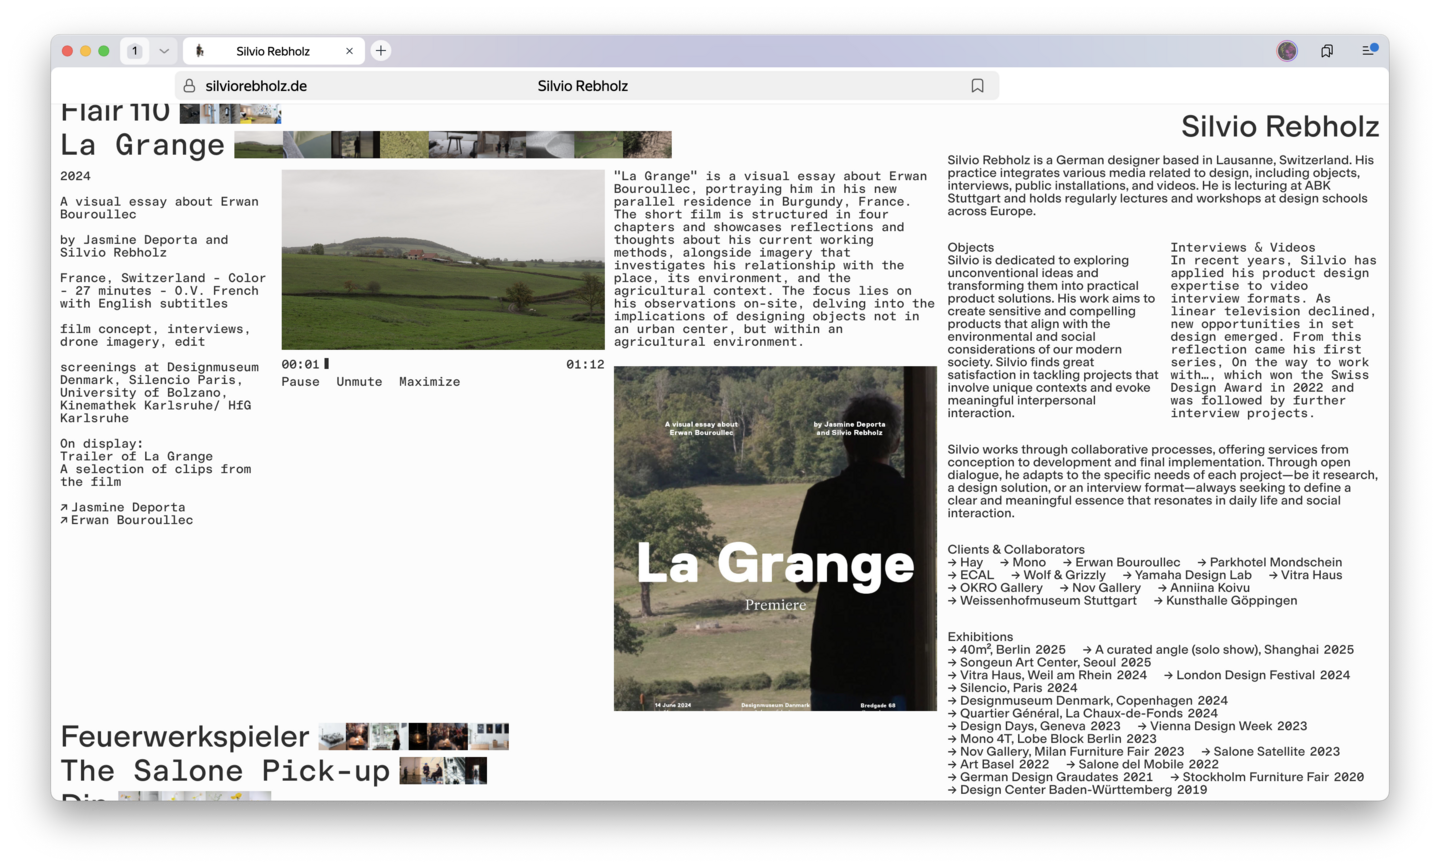
Task: Expand the Feuerwerkspieler project
Action: click(185, 737)
